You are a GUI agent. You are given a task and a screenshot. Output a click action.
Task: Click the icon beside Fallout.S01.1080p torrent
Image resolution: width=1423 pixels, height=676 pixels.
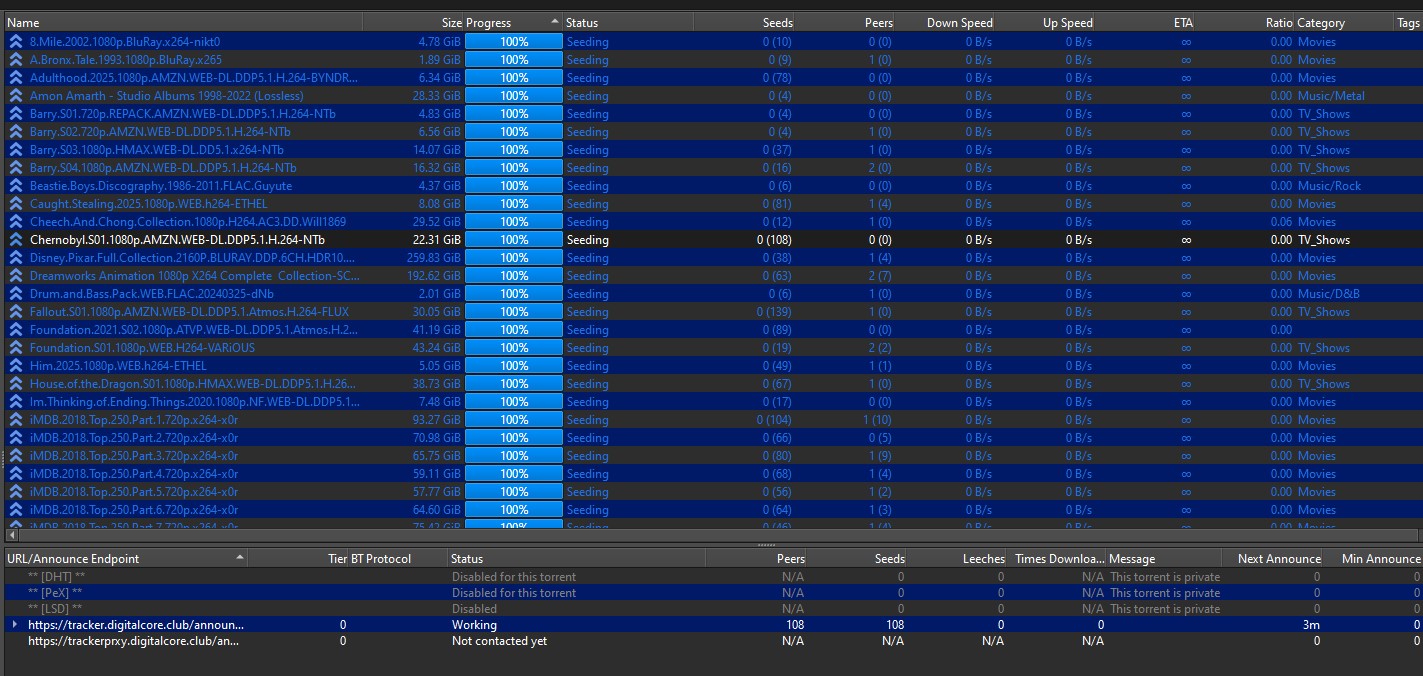pyautogui.click(x=15, y=312)
